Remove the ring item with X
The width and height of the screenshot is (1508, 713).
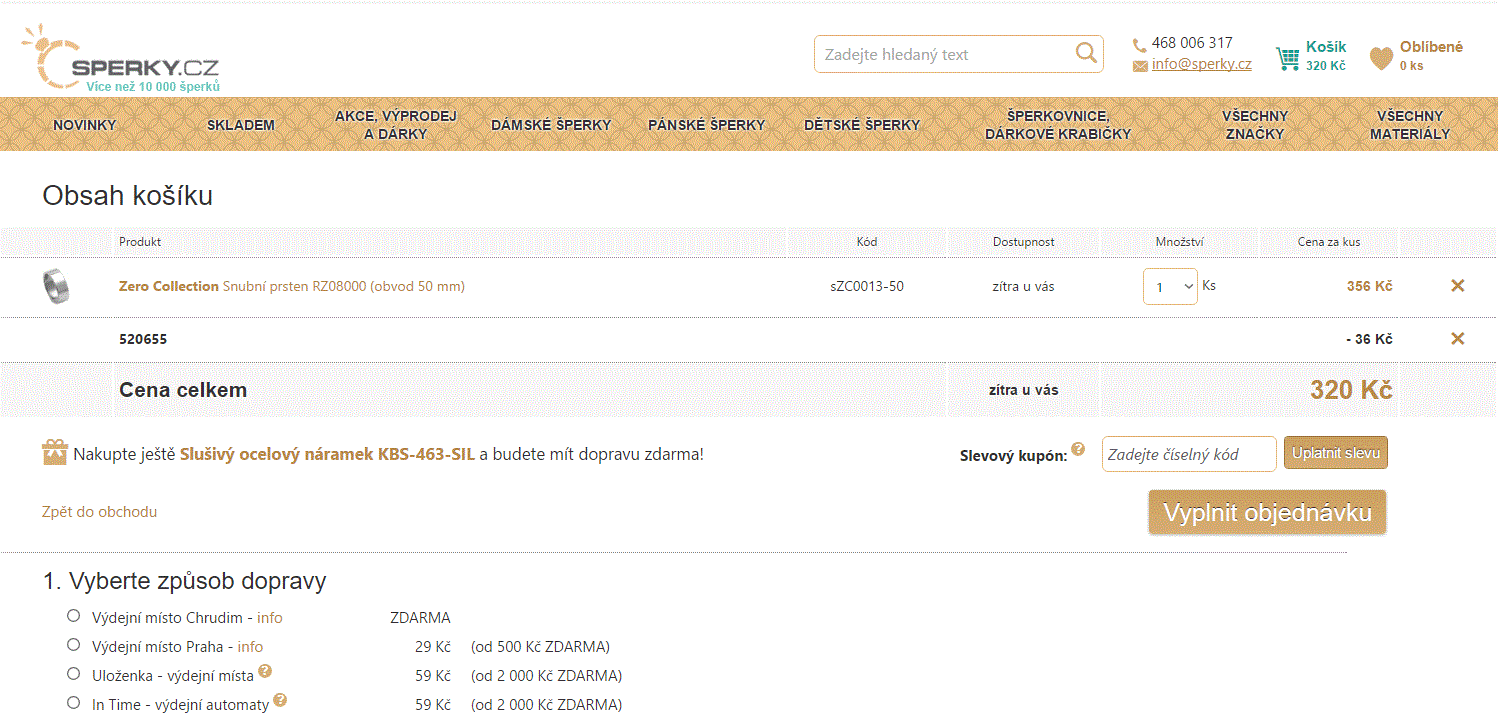(1457, 286)
